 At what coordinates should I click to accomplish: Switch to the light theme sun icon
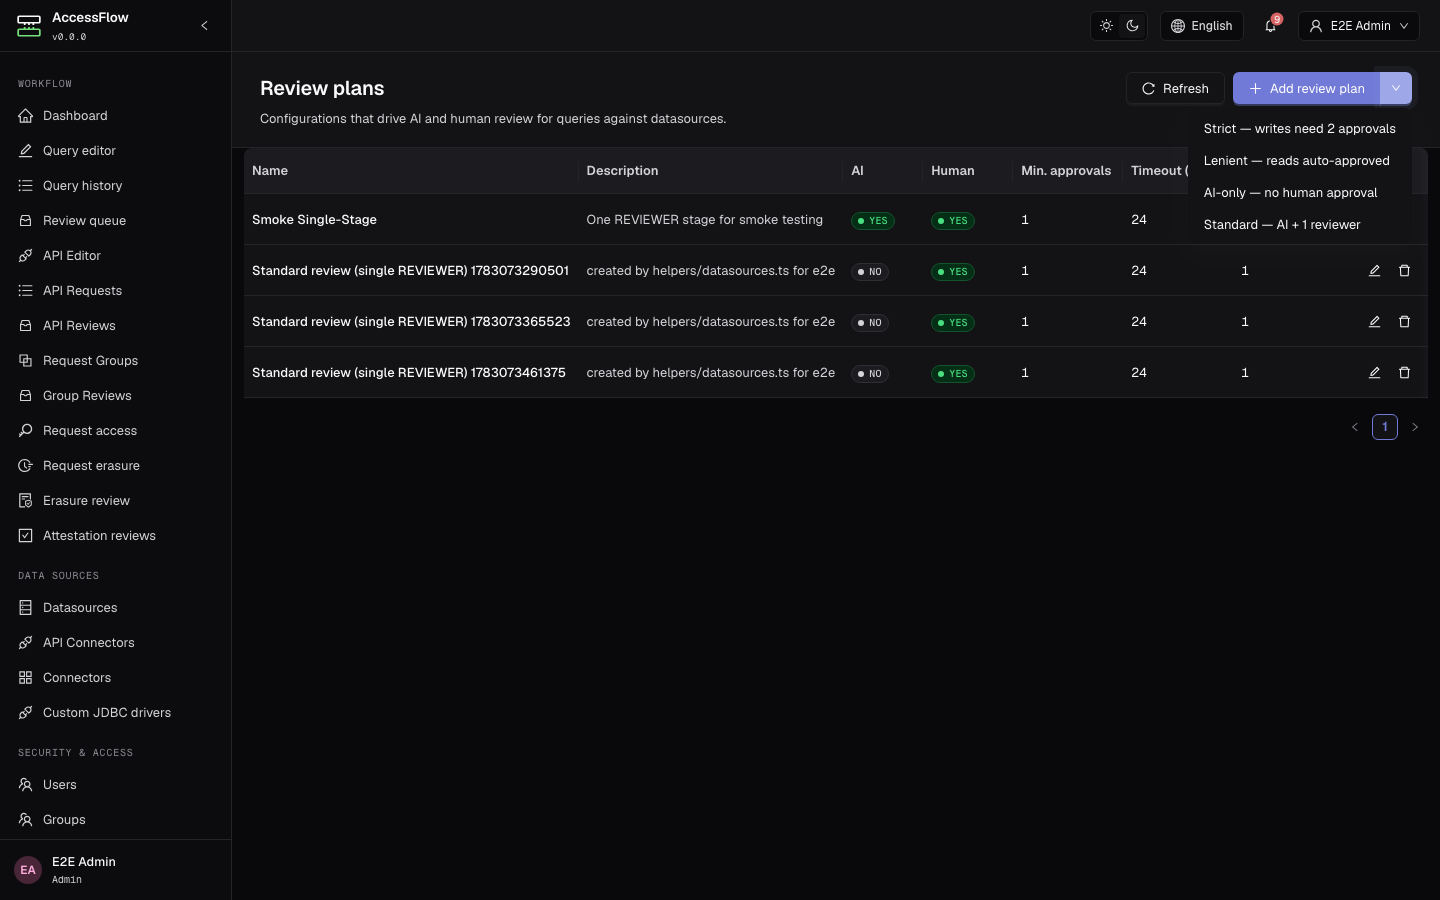point(1106,26)
